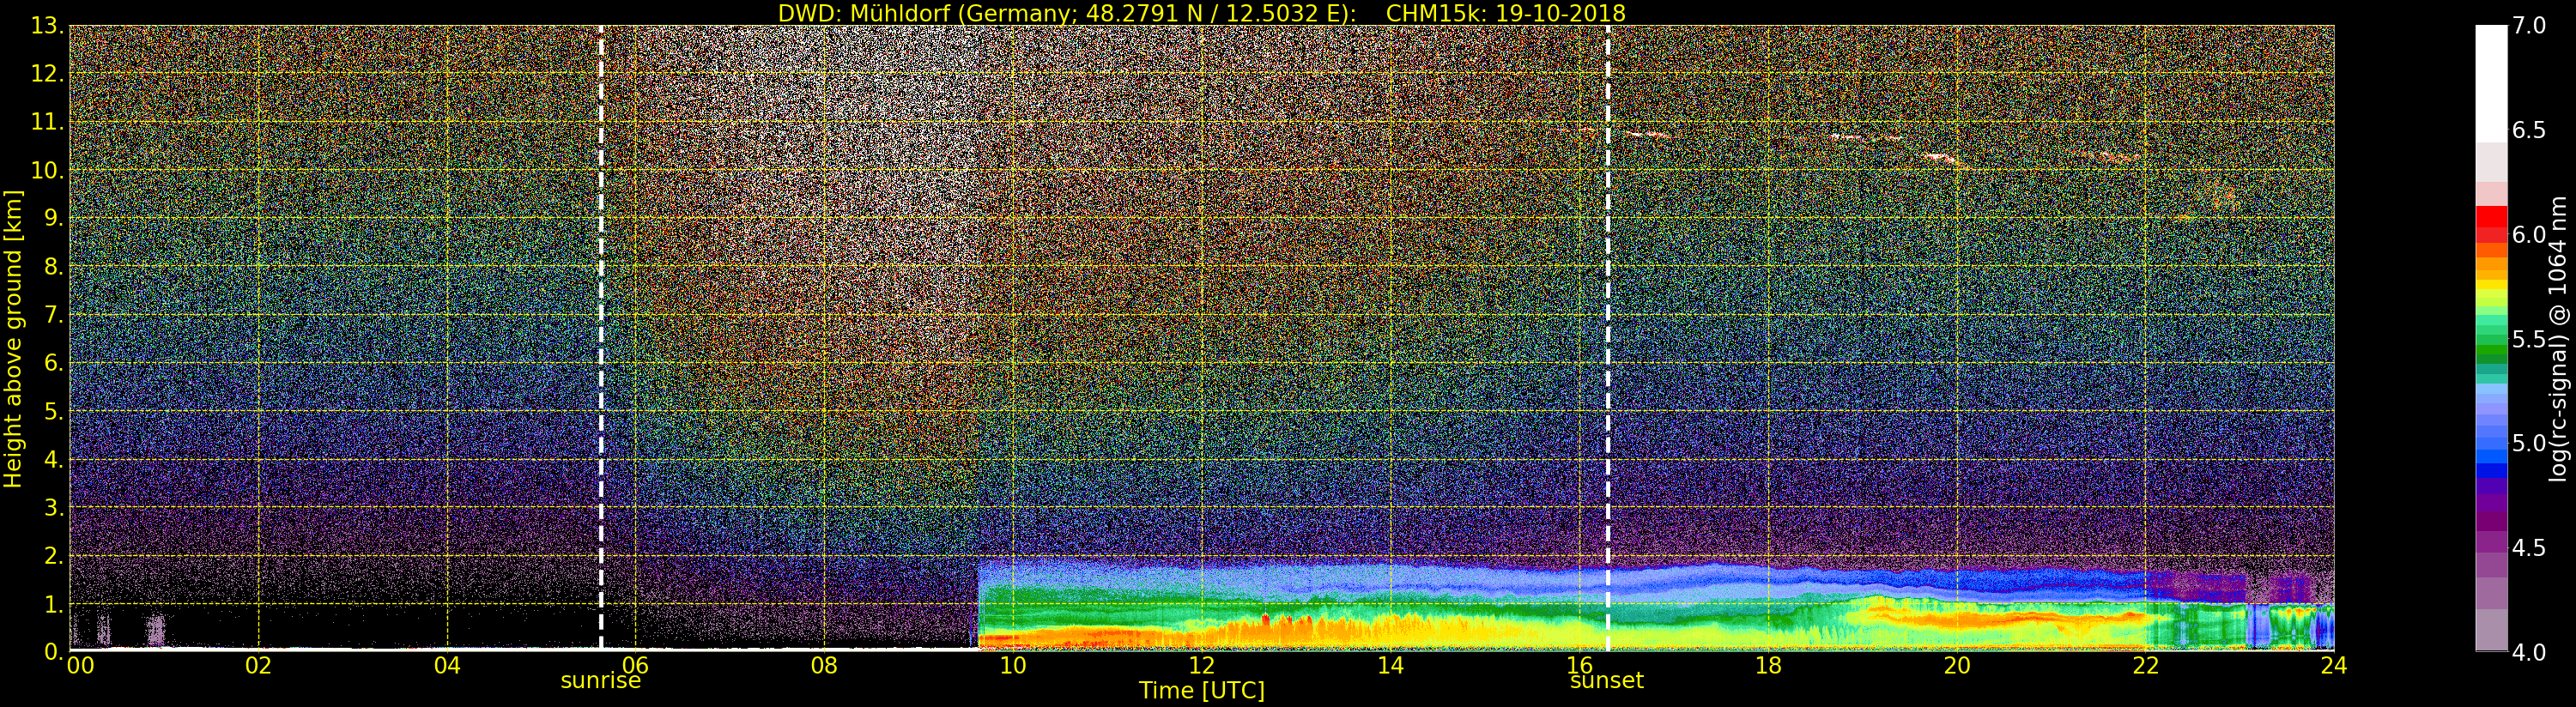Click the height axis tick label "3."
The height and width of the screenshot is (707, 2576).
53,507
